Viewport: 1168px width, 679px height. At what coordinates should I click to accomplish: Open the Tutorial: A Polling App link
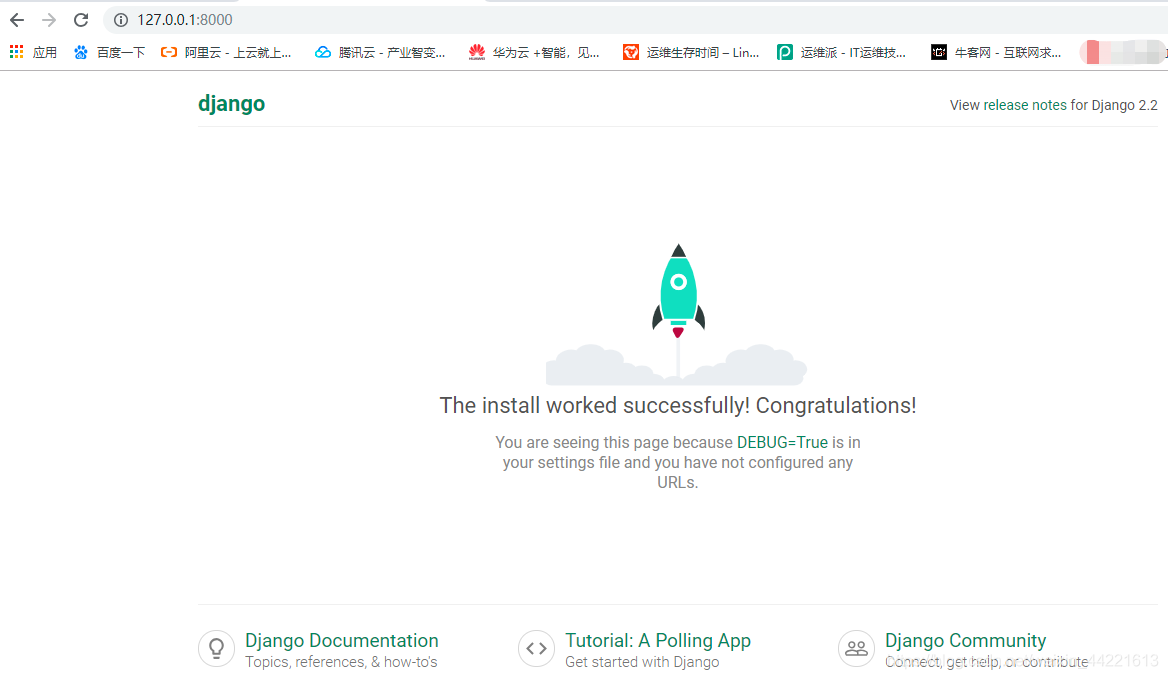[658, 640]
